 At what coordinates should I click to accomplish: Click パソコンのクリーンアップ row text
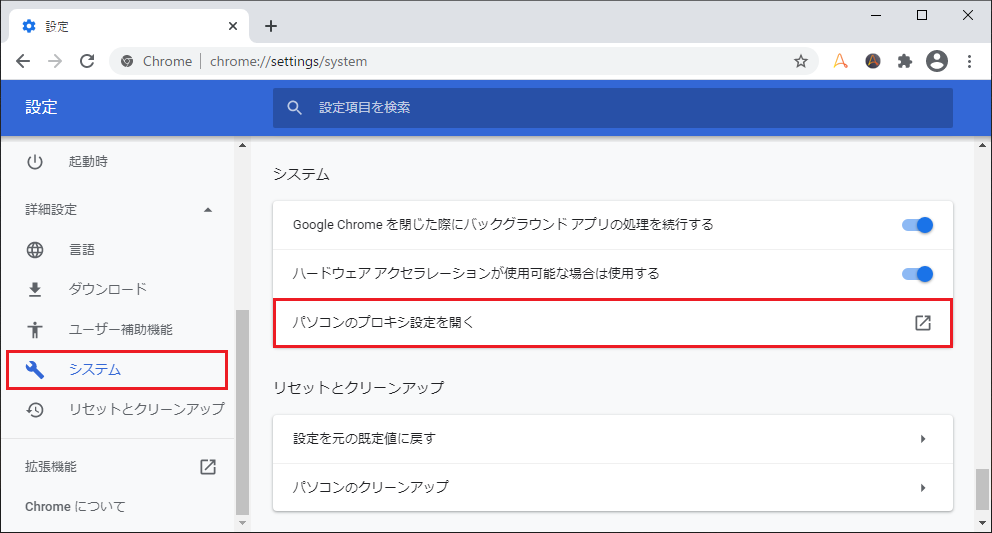click(371, 487)
